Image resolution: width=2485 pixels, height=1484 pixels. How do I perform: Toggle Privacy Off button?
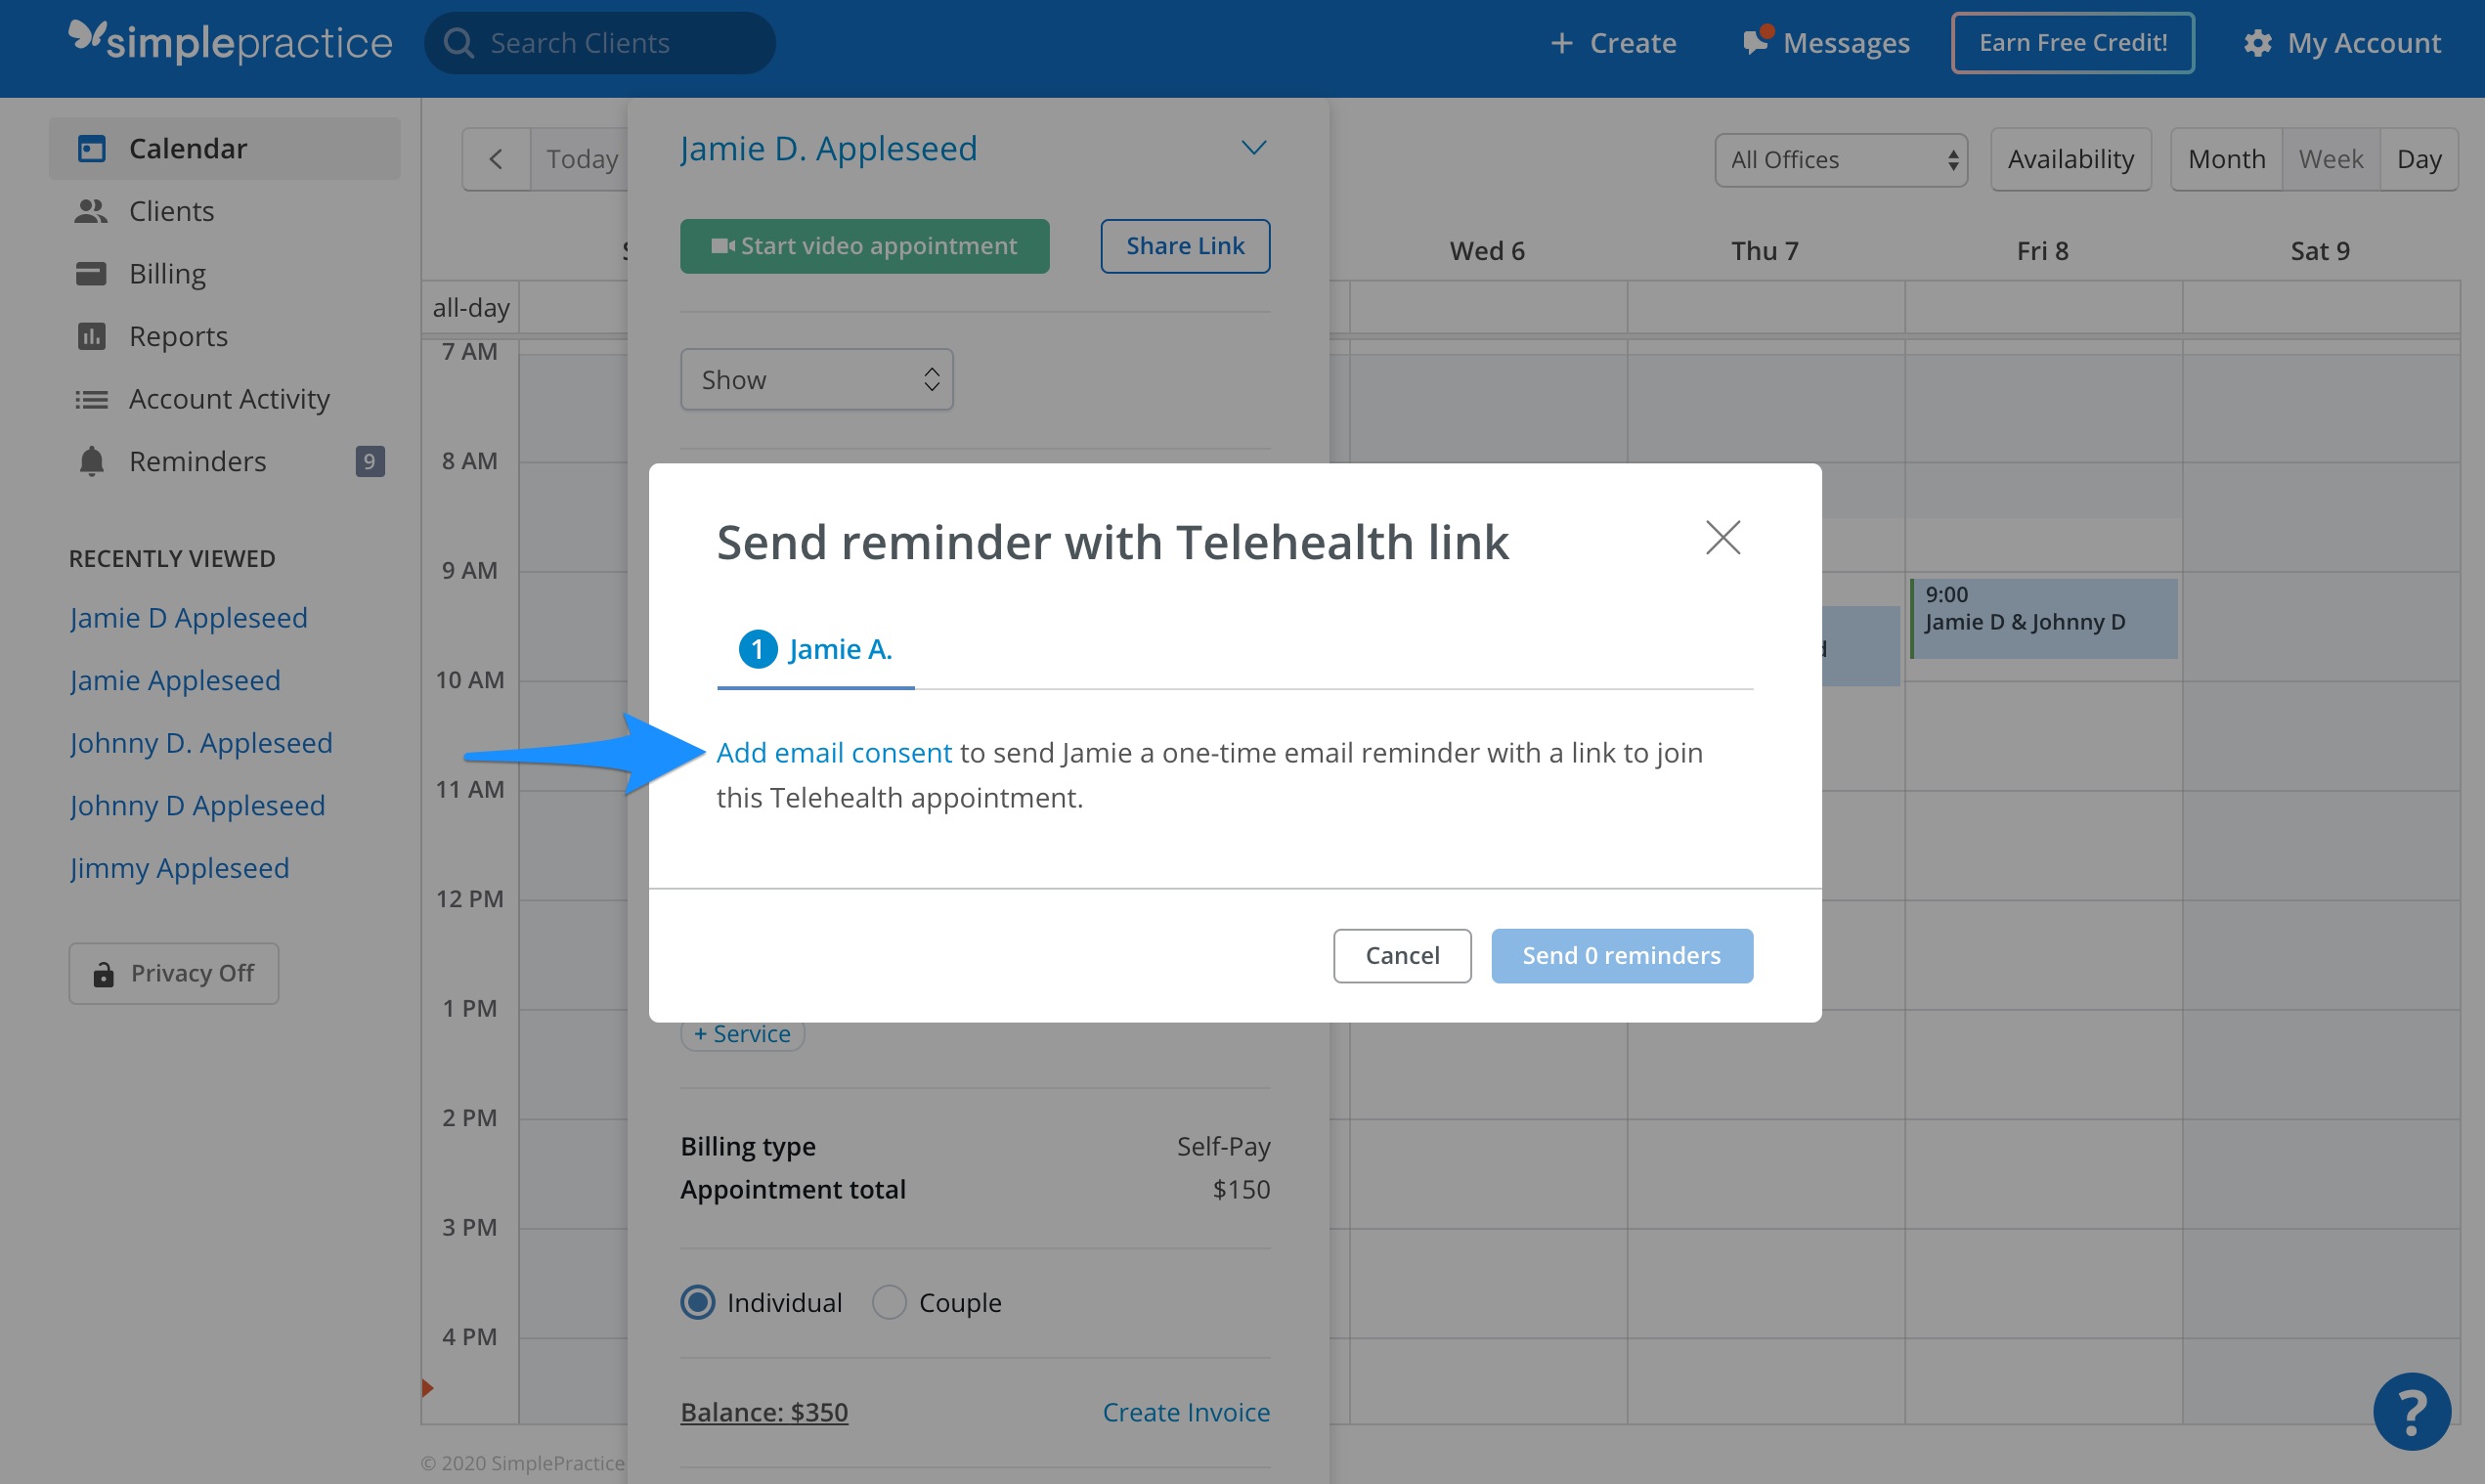tap(171, 974)
